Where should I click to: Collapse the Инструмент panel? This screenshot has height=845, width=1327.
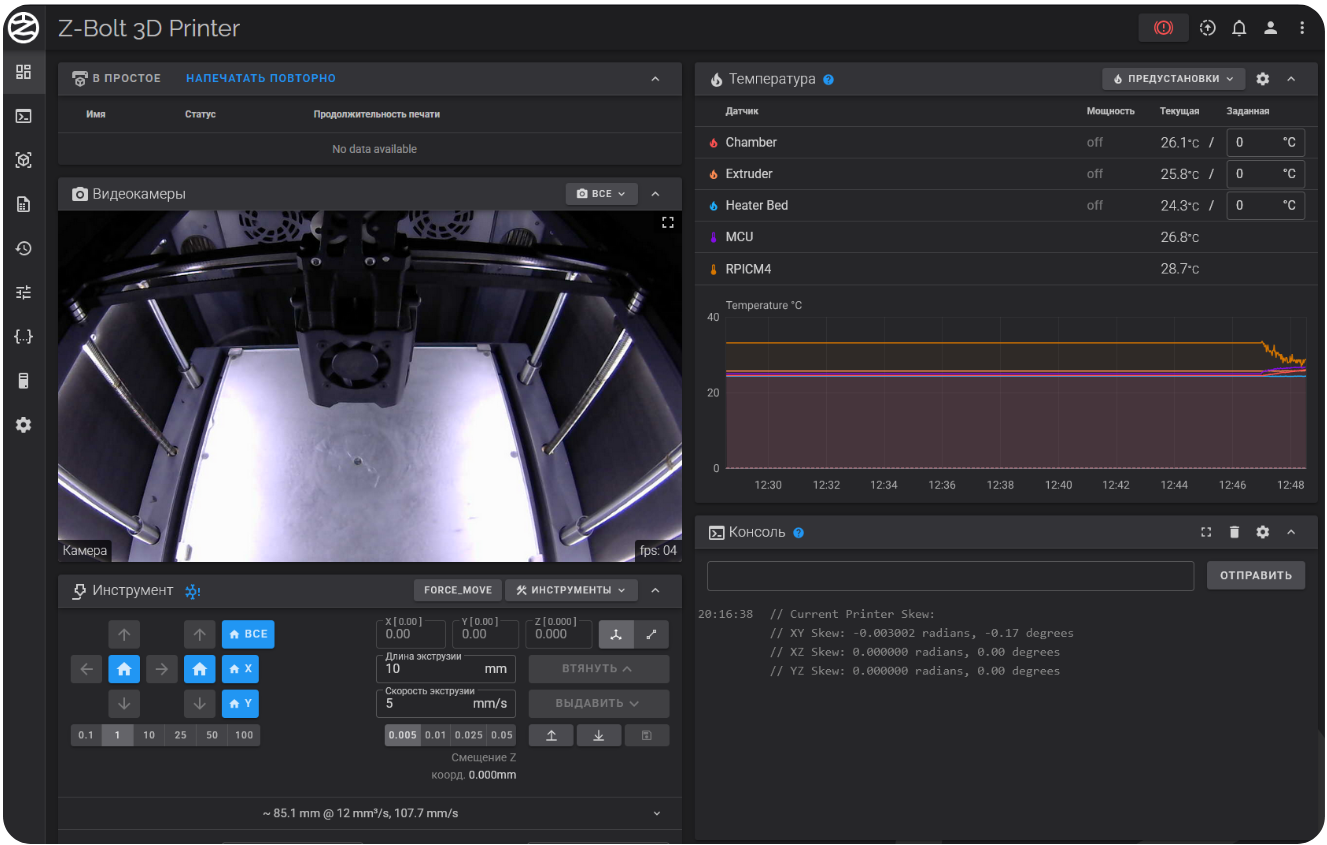656,590
